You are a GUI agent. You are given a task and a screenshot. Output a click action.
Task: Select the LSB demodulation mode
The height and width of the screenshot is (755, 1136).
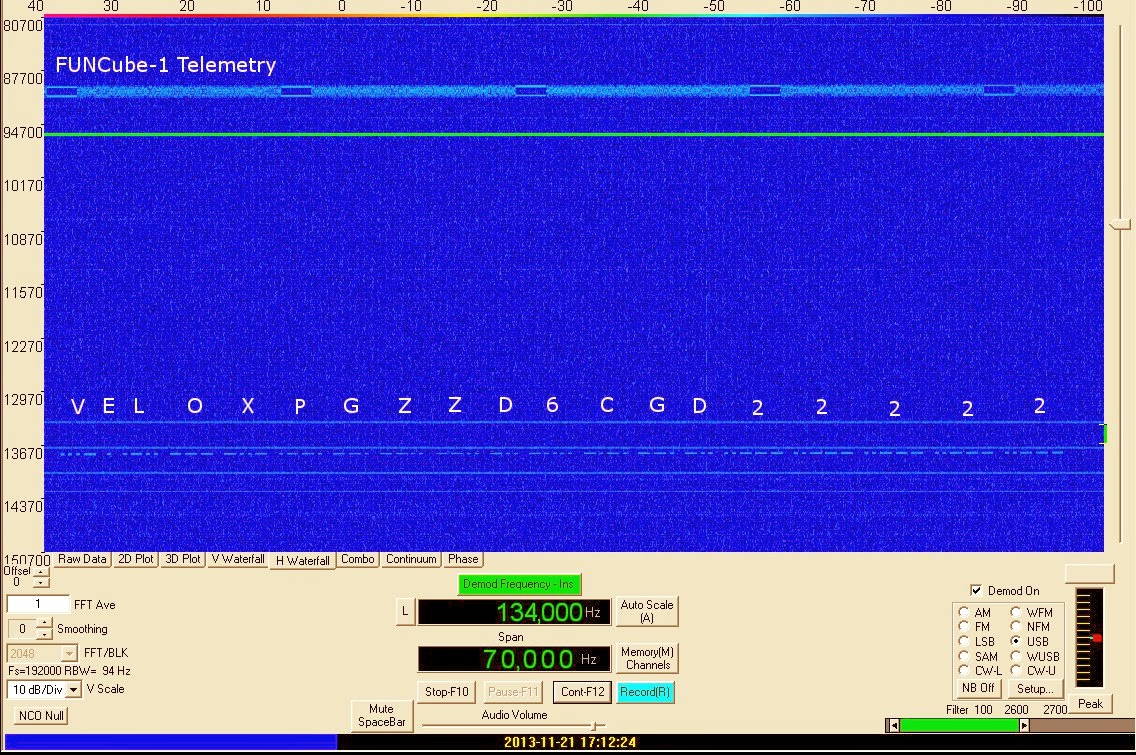click(964, 642)
